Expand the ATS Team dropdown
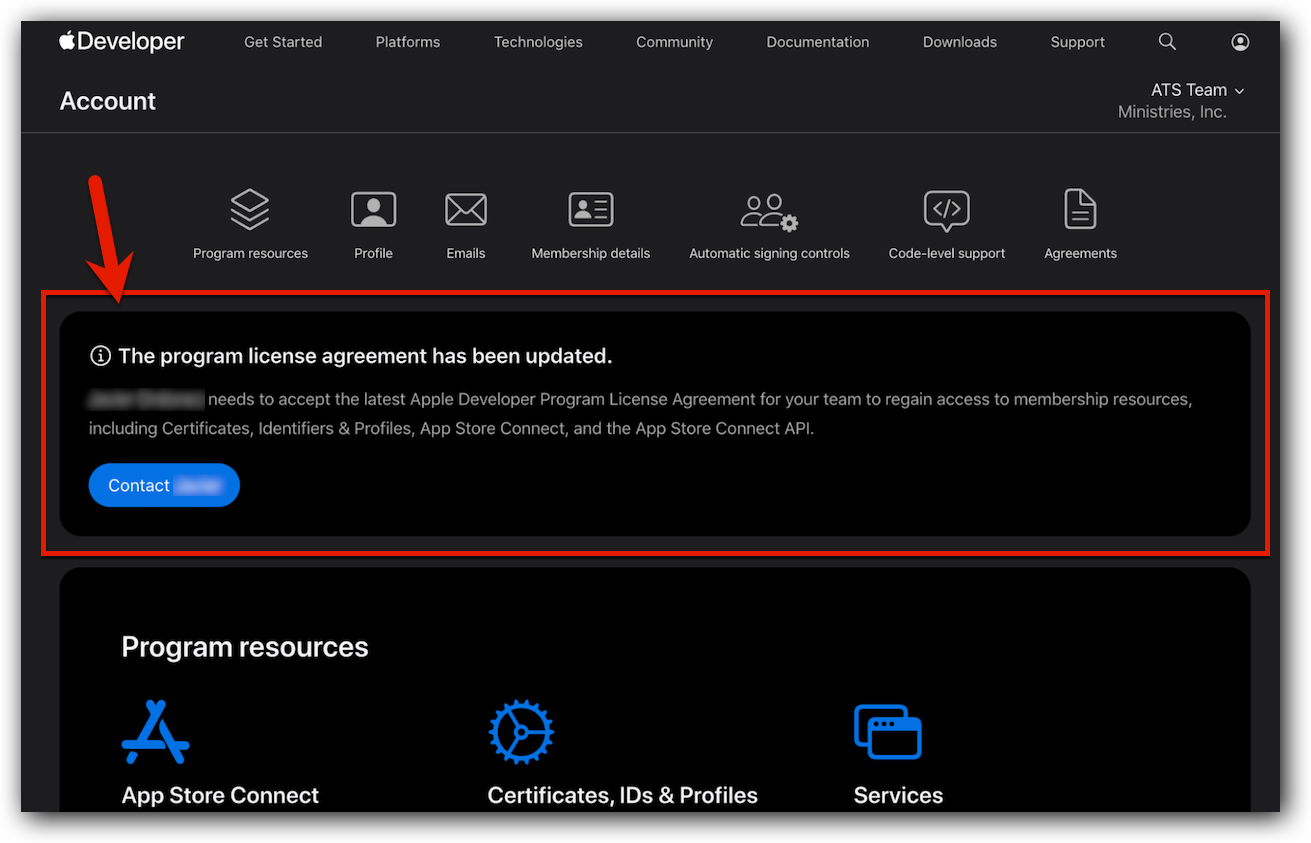 click(x=1197, y=90)
